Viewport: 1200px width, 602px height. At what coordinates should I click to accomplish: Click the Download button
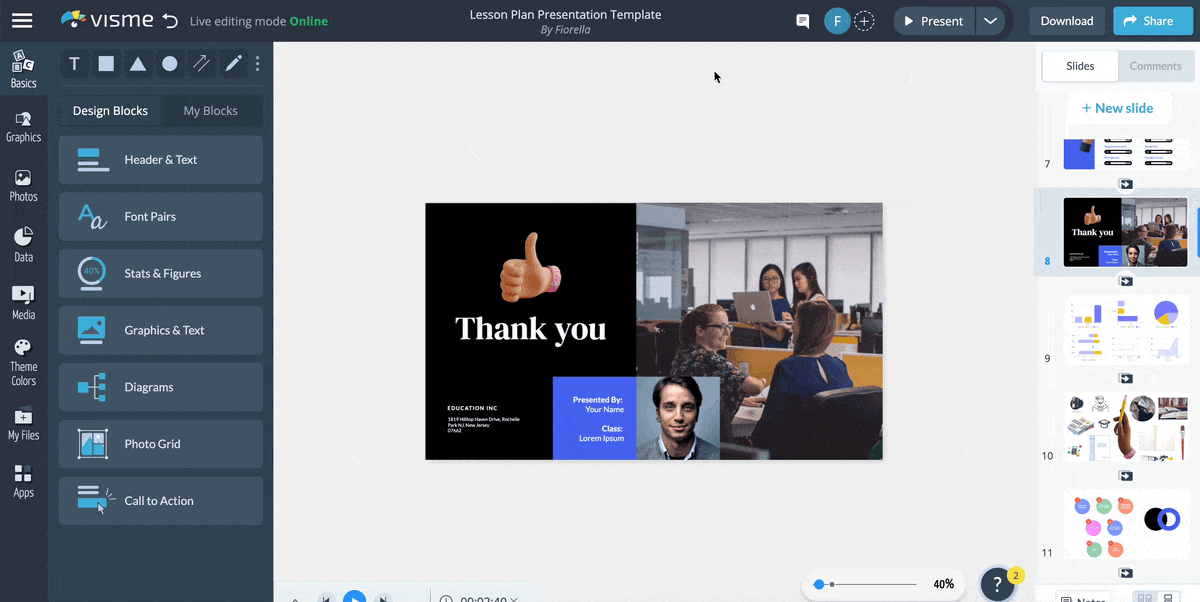tap(1066, 21)
